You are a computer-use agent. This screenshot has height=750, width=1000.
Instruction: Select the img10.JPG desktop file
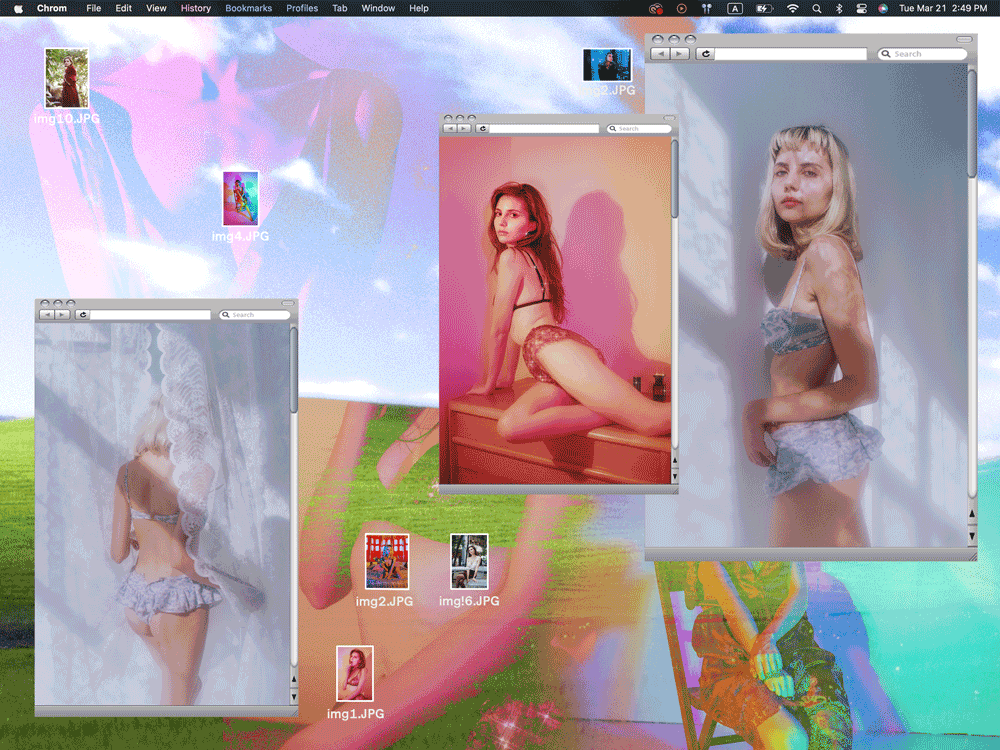click(66, 79)
